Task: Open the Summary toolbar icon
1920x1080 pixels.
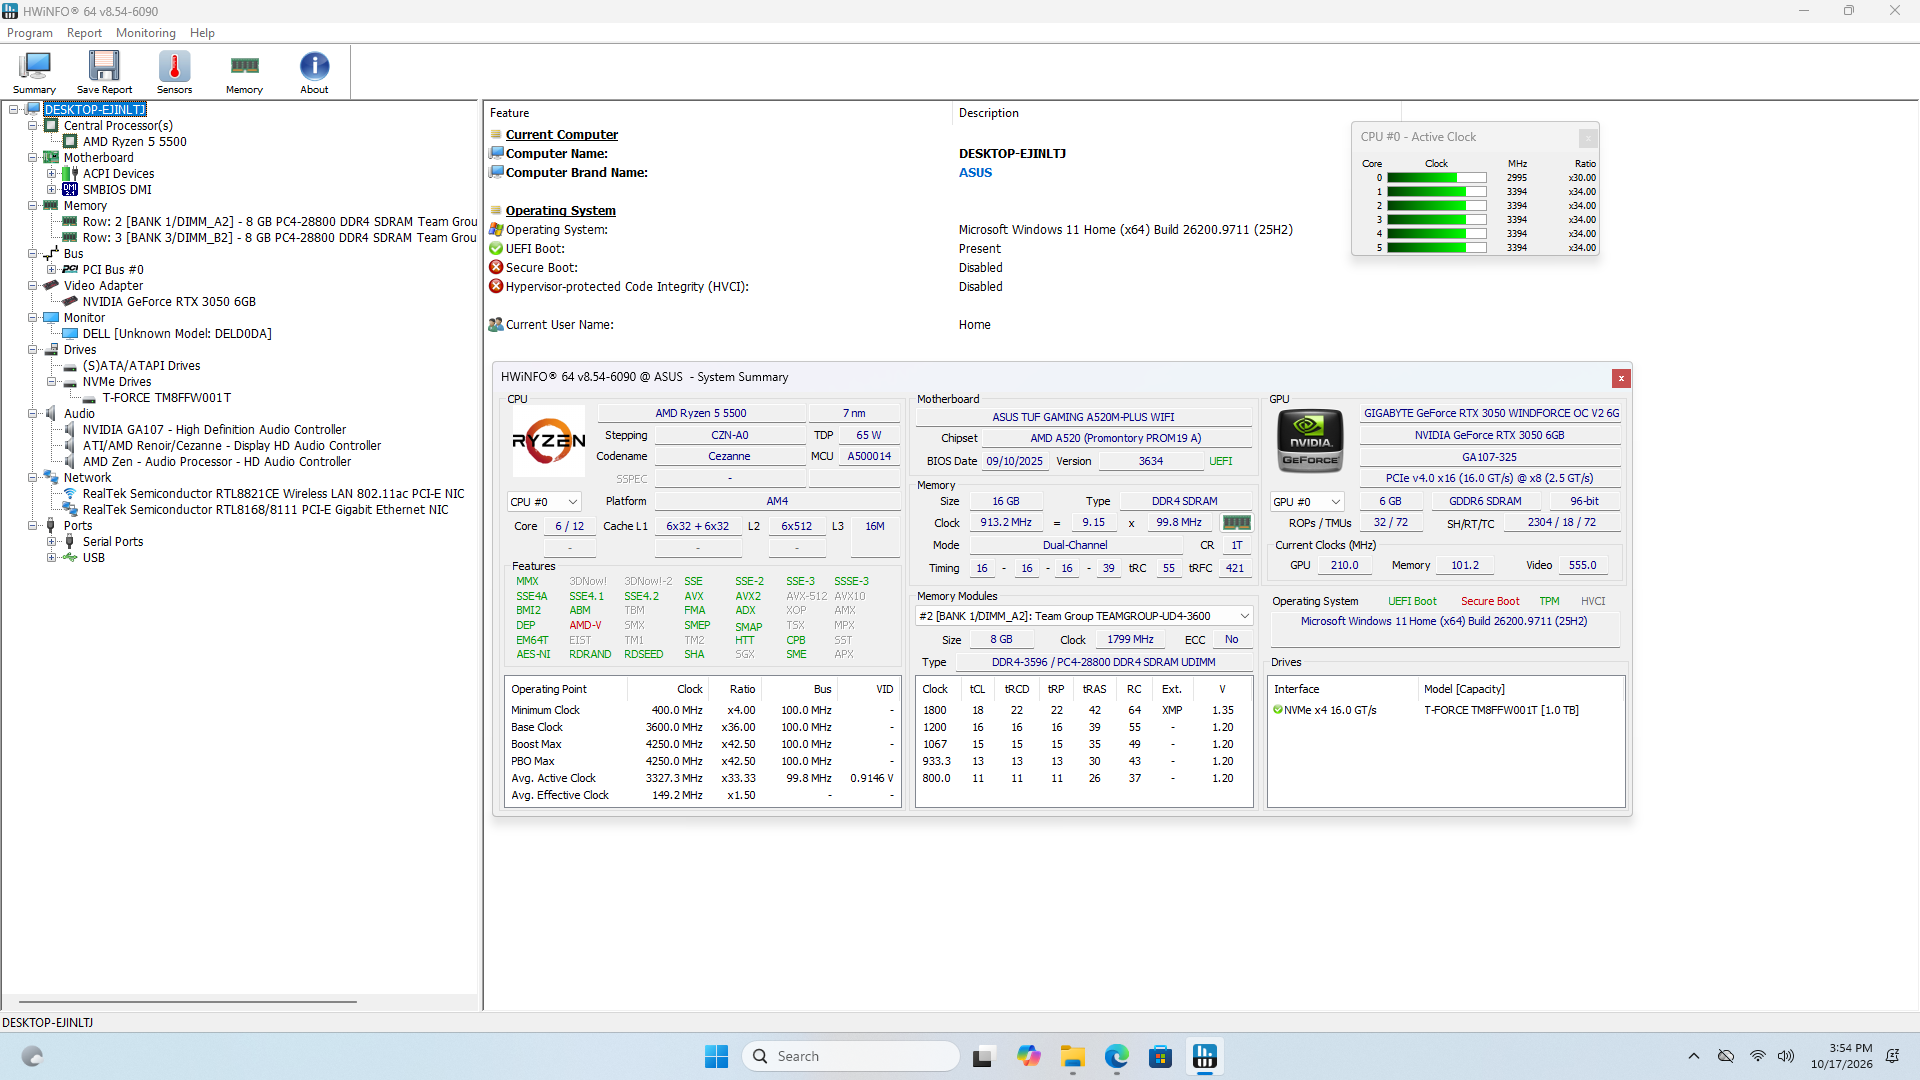Action: click(x=34, y=72)
